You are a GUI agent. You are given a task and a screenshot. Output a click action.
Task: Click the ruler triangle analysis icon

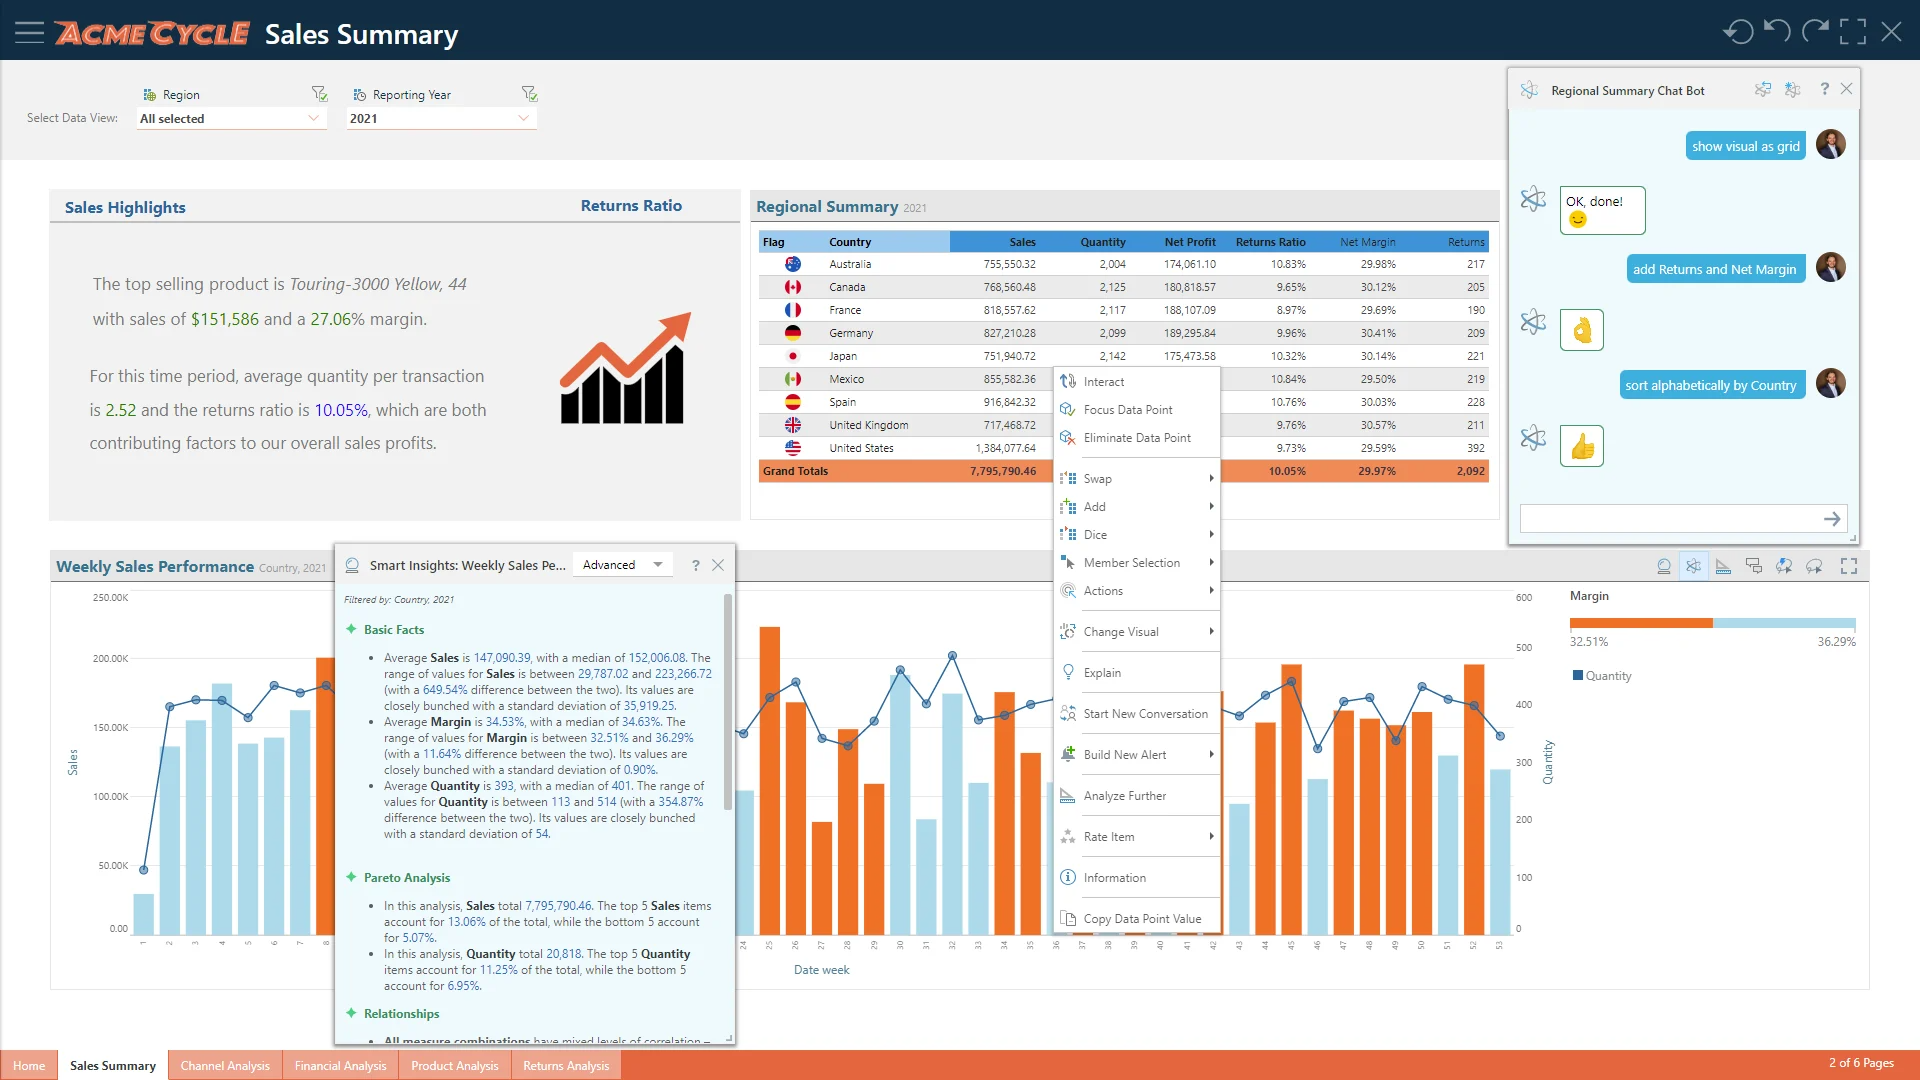[1723, 566]
